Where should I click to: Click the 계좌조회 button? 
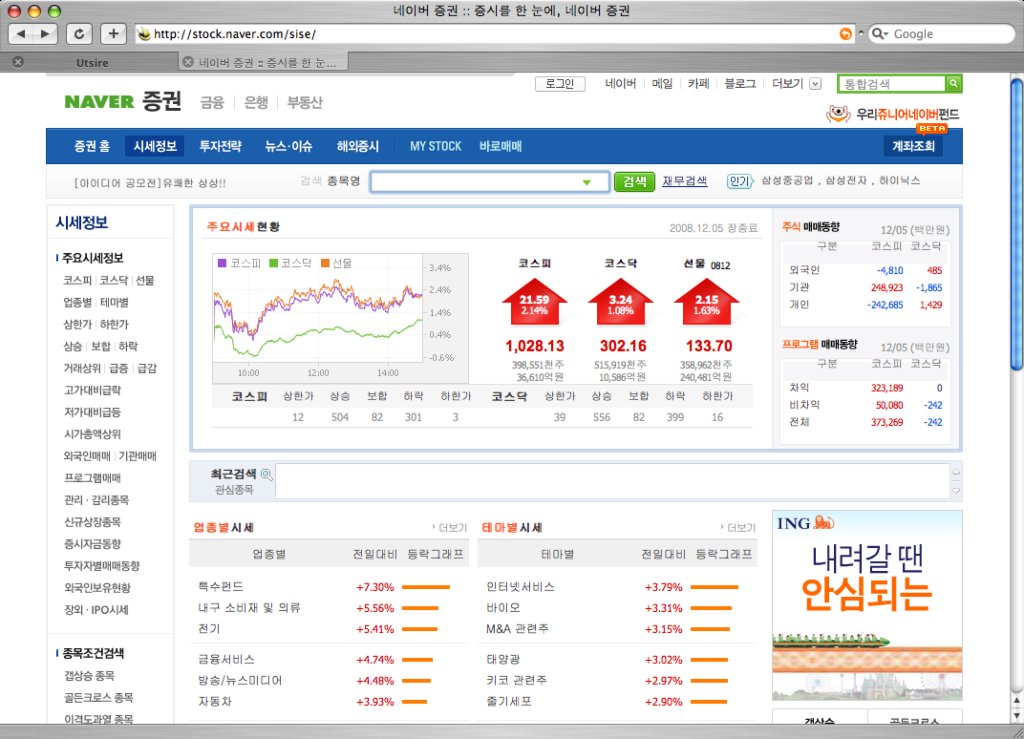[x=913, y=146]
